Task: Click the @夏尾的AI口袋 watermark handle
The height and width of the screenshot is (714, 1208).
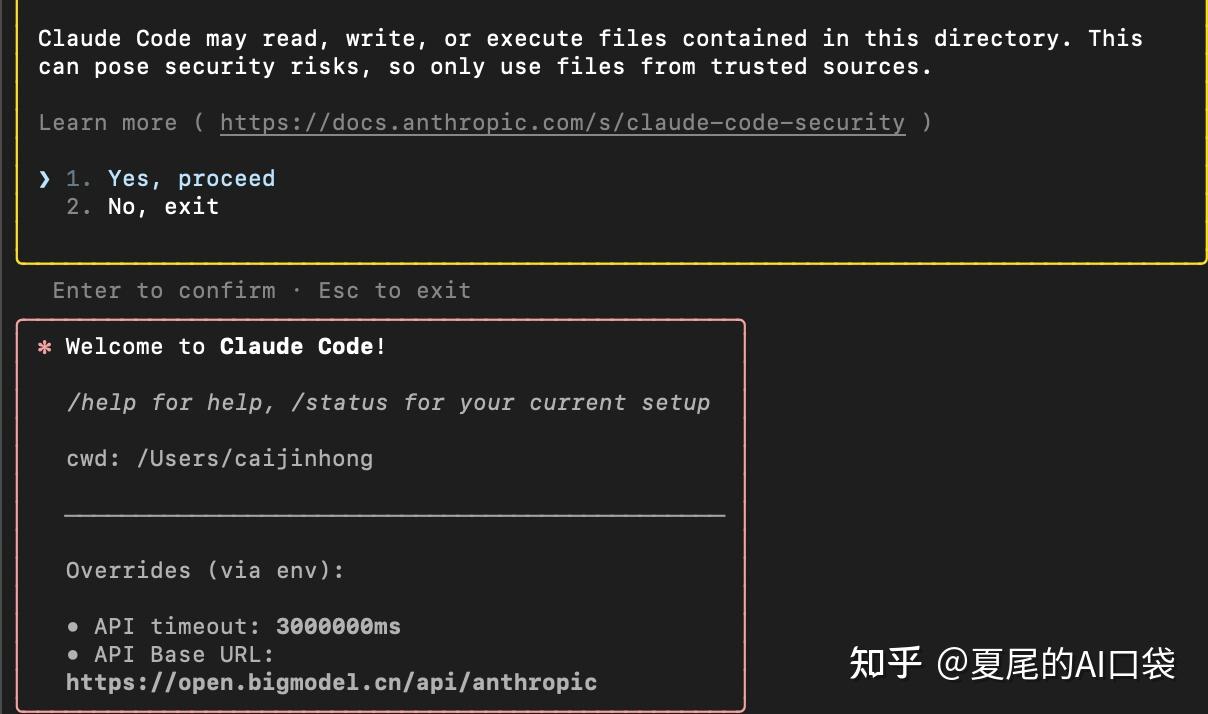Action: 1055,662
